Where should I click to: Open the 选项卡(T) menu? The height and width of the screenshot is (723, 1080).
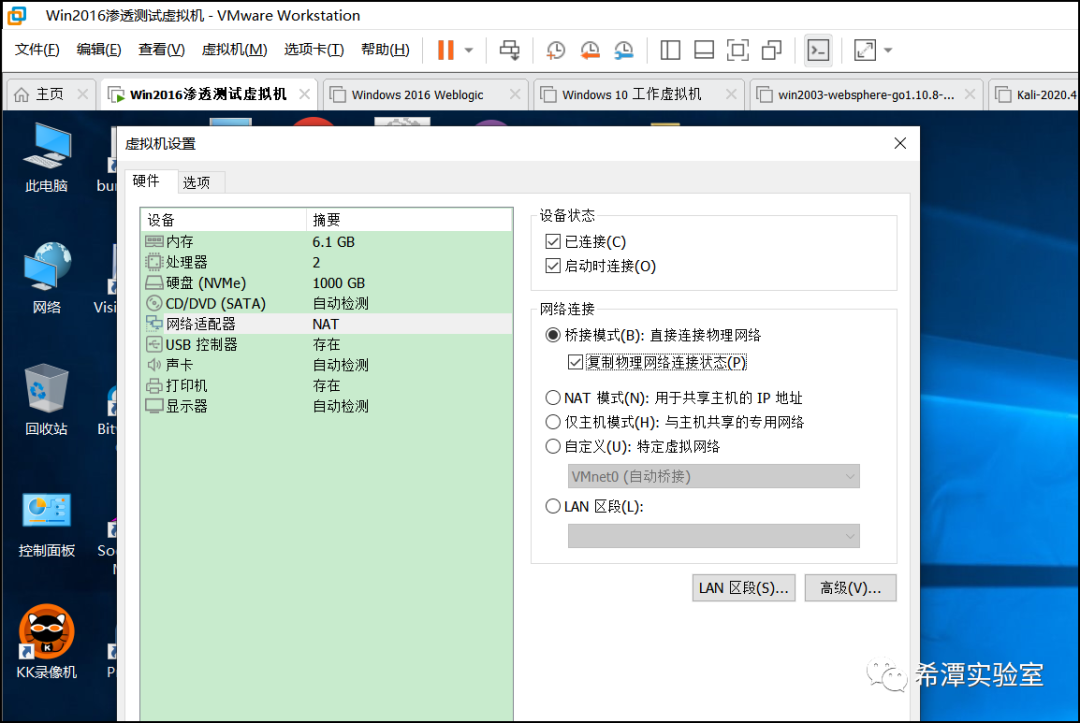pos(313,50)
